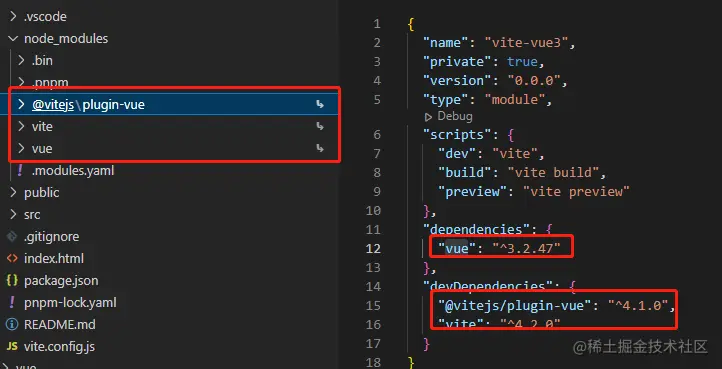Image resolution: width=722 pixels, height=369 pixels.
Task: Click symlink arrow icon on @vitejs\plugin-vue row
Action: [x=320, y=105]
